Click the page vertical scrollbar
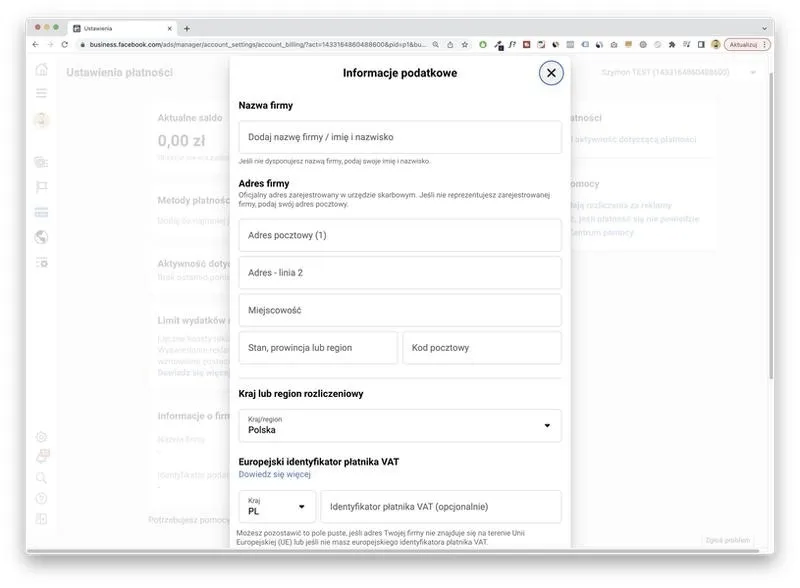Viewport: 800px width, 588px height. click(771, 225)
